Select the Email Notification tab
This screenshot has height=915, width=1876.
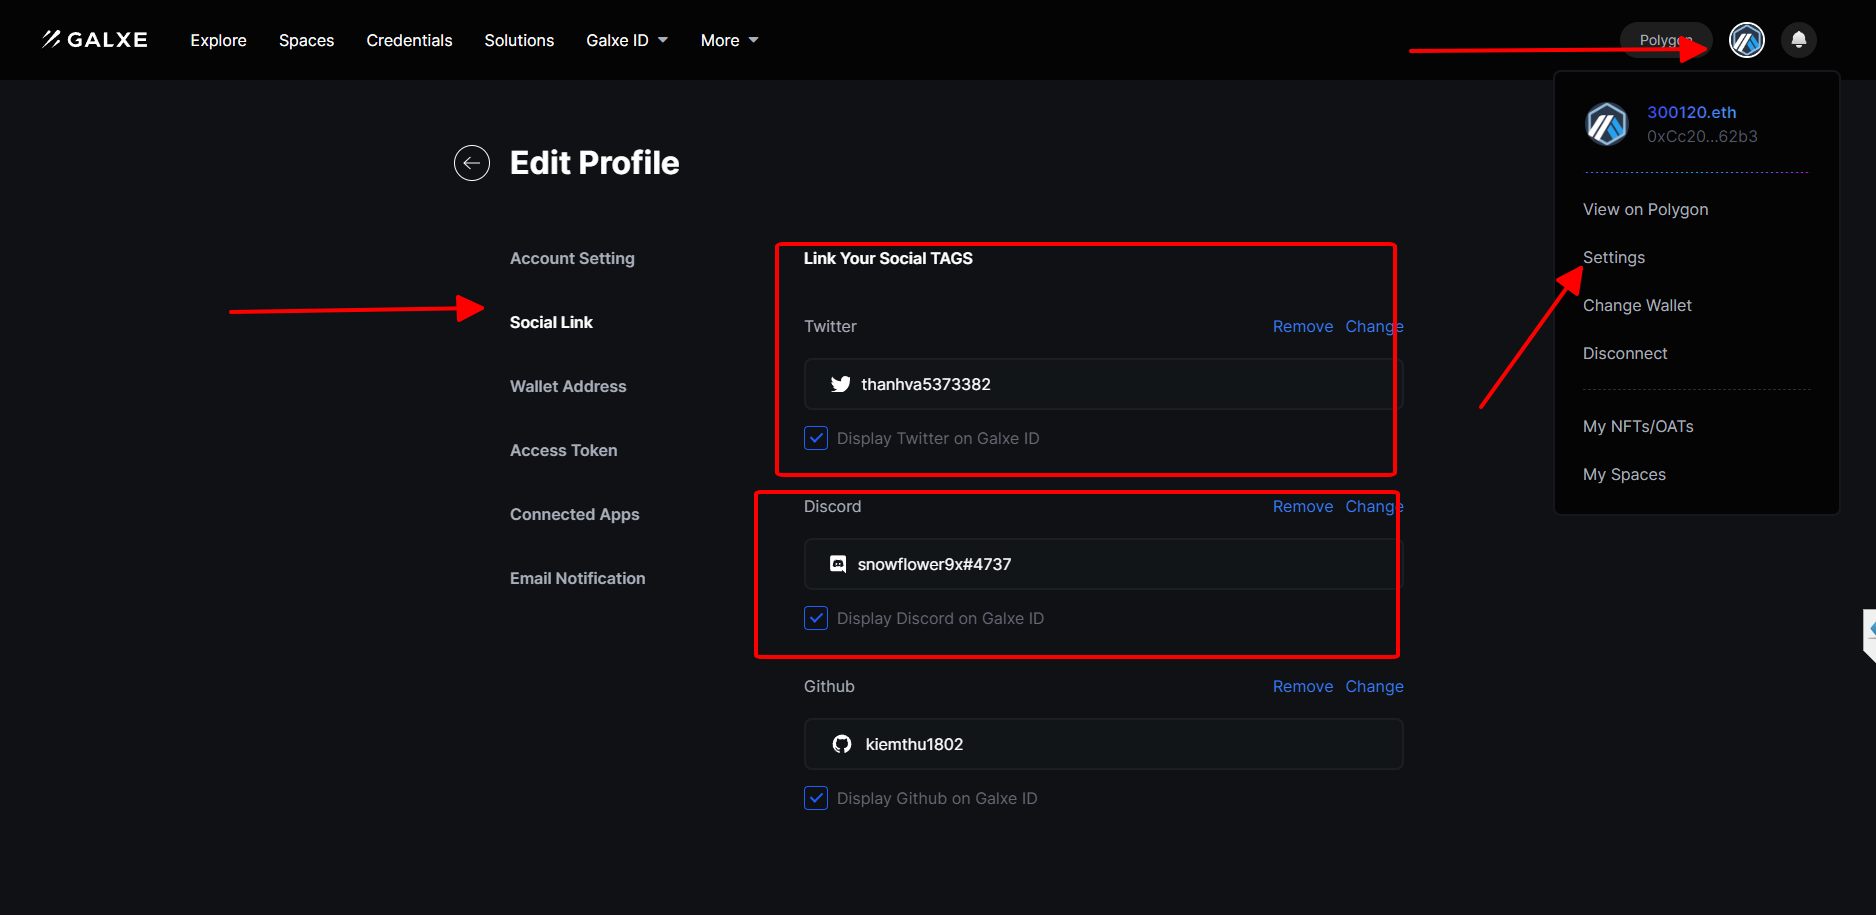[578, 578]
